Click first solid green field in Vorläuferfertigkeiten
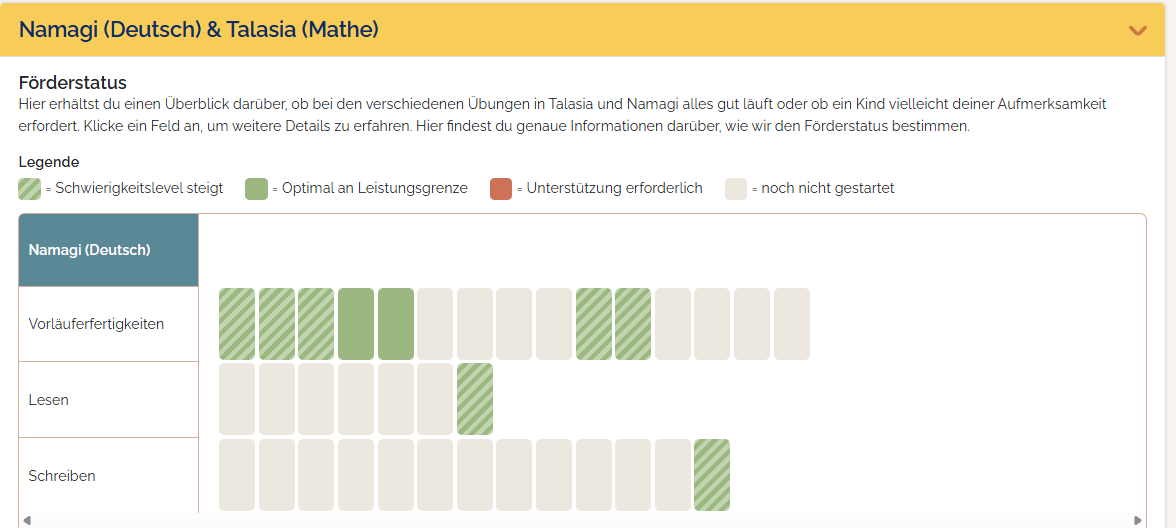1176x528 pixels. 356,324
